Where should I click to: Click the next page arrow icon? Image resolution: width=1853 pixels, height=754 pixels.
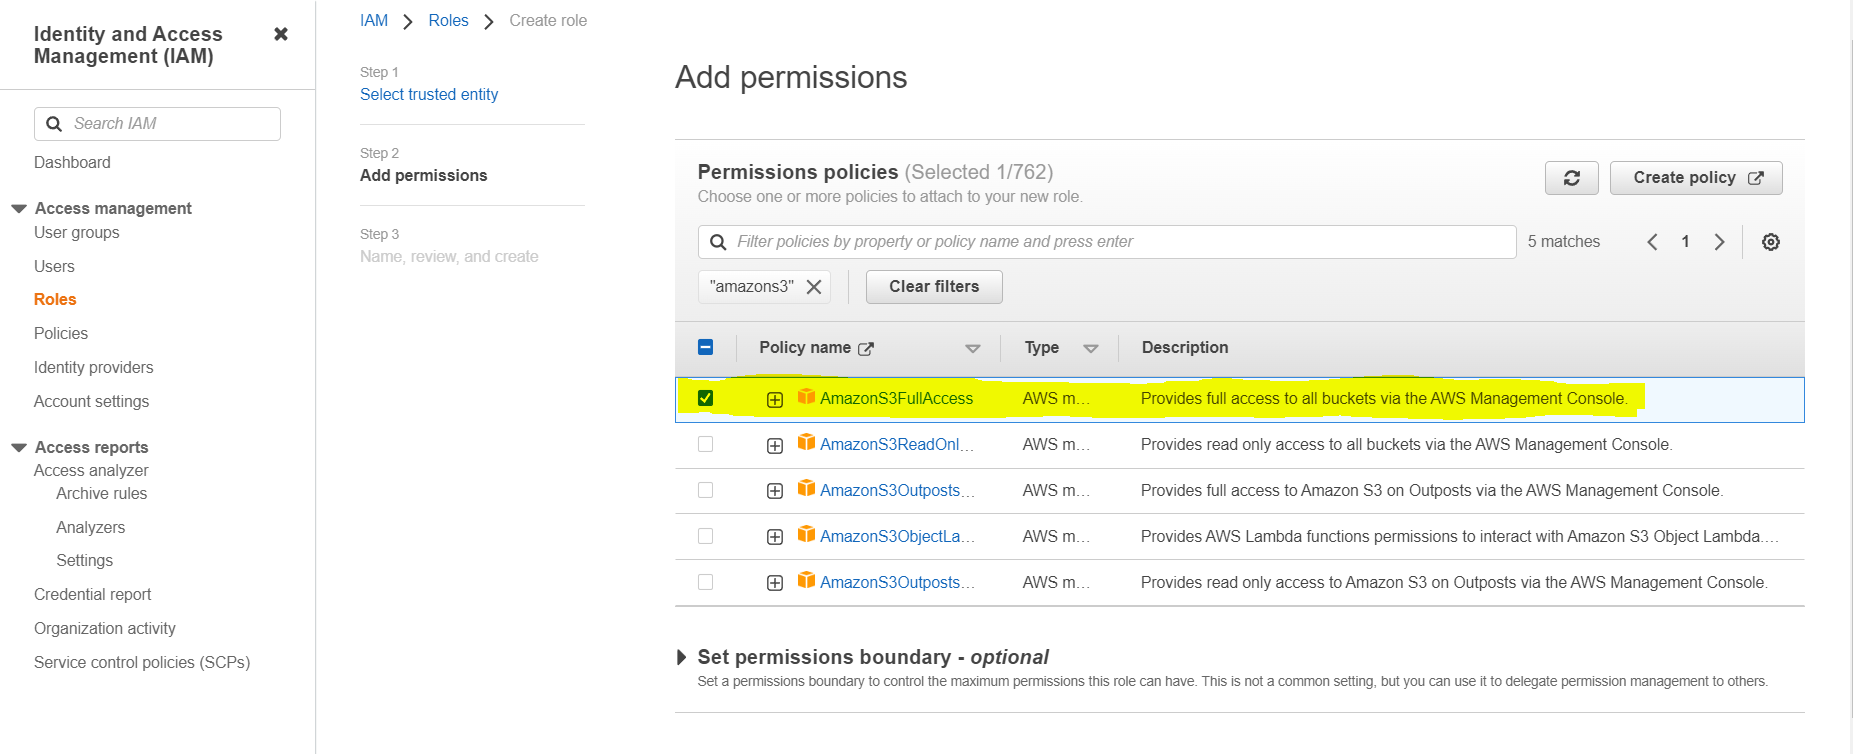[1719, 241]
